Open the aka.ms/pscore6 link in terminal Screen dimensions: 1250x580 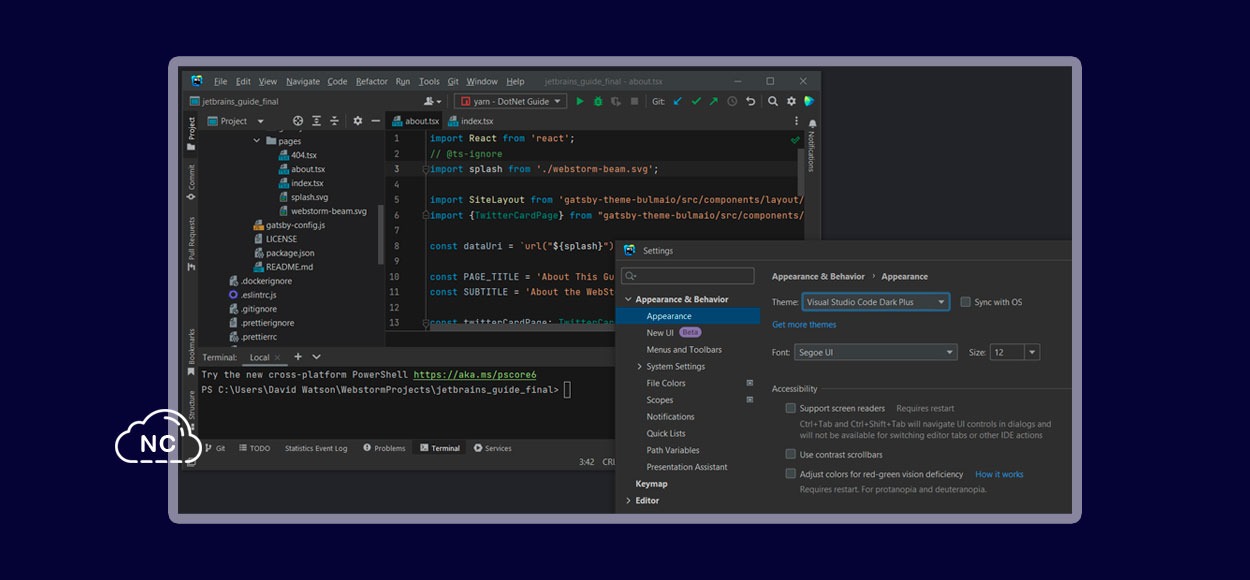pos(475,375)
